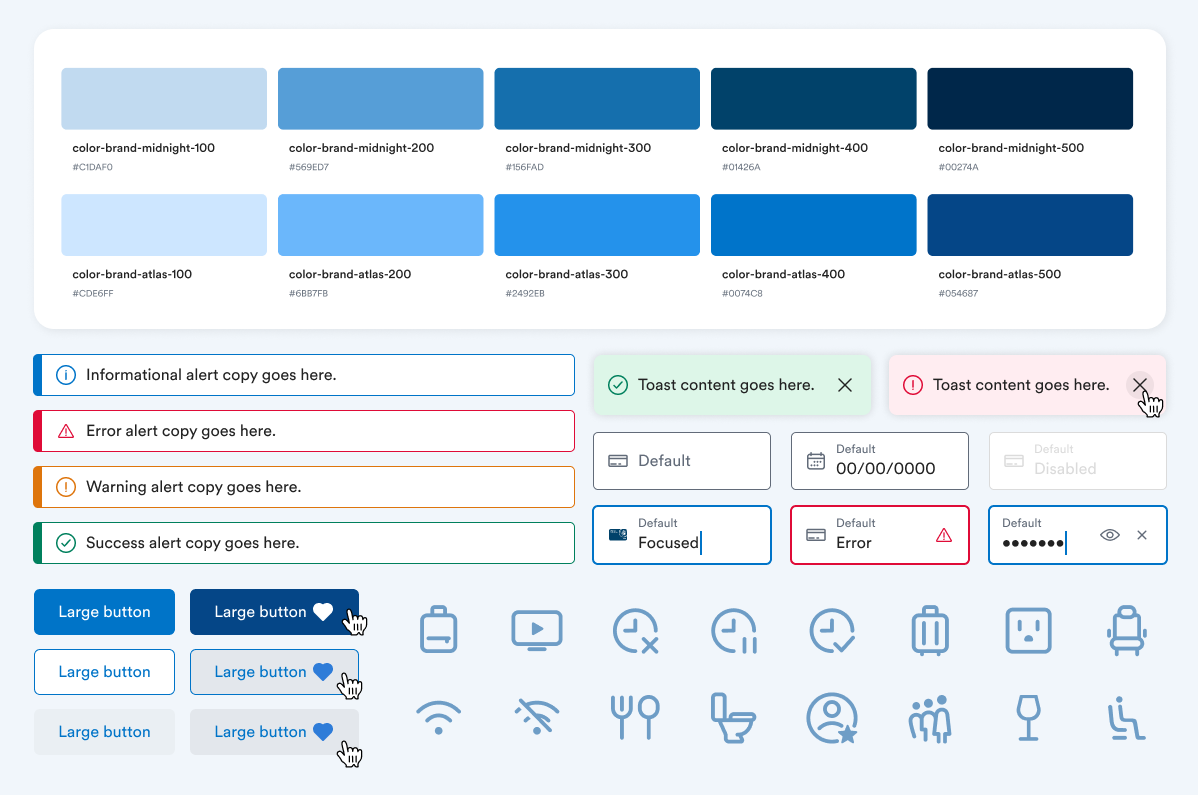Click the lavatory toilet icon
Screen dimensions: 1198x795
click(733, 717)
